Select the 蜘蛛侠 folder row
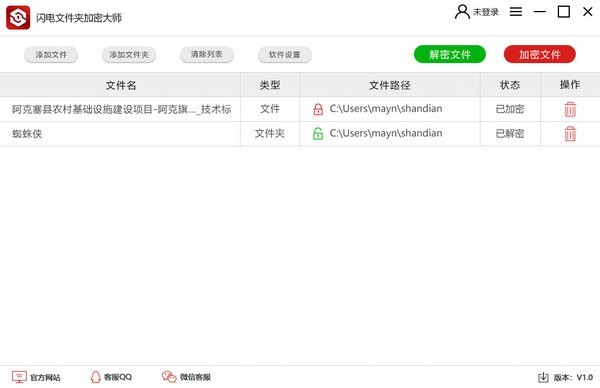This screenshot has width=600, height=388. [300, 134]
